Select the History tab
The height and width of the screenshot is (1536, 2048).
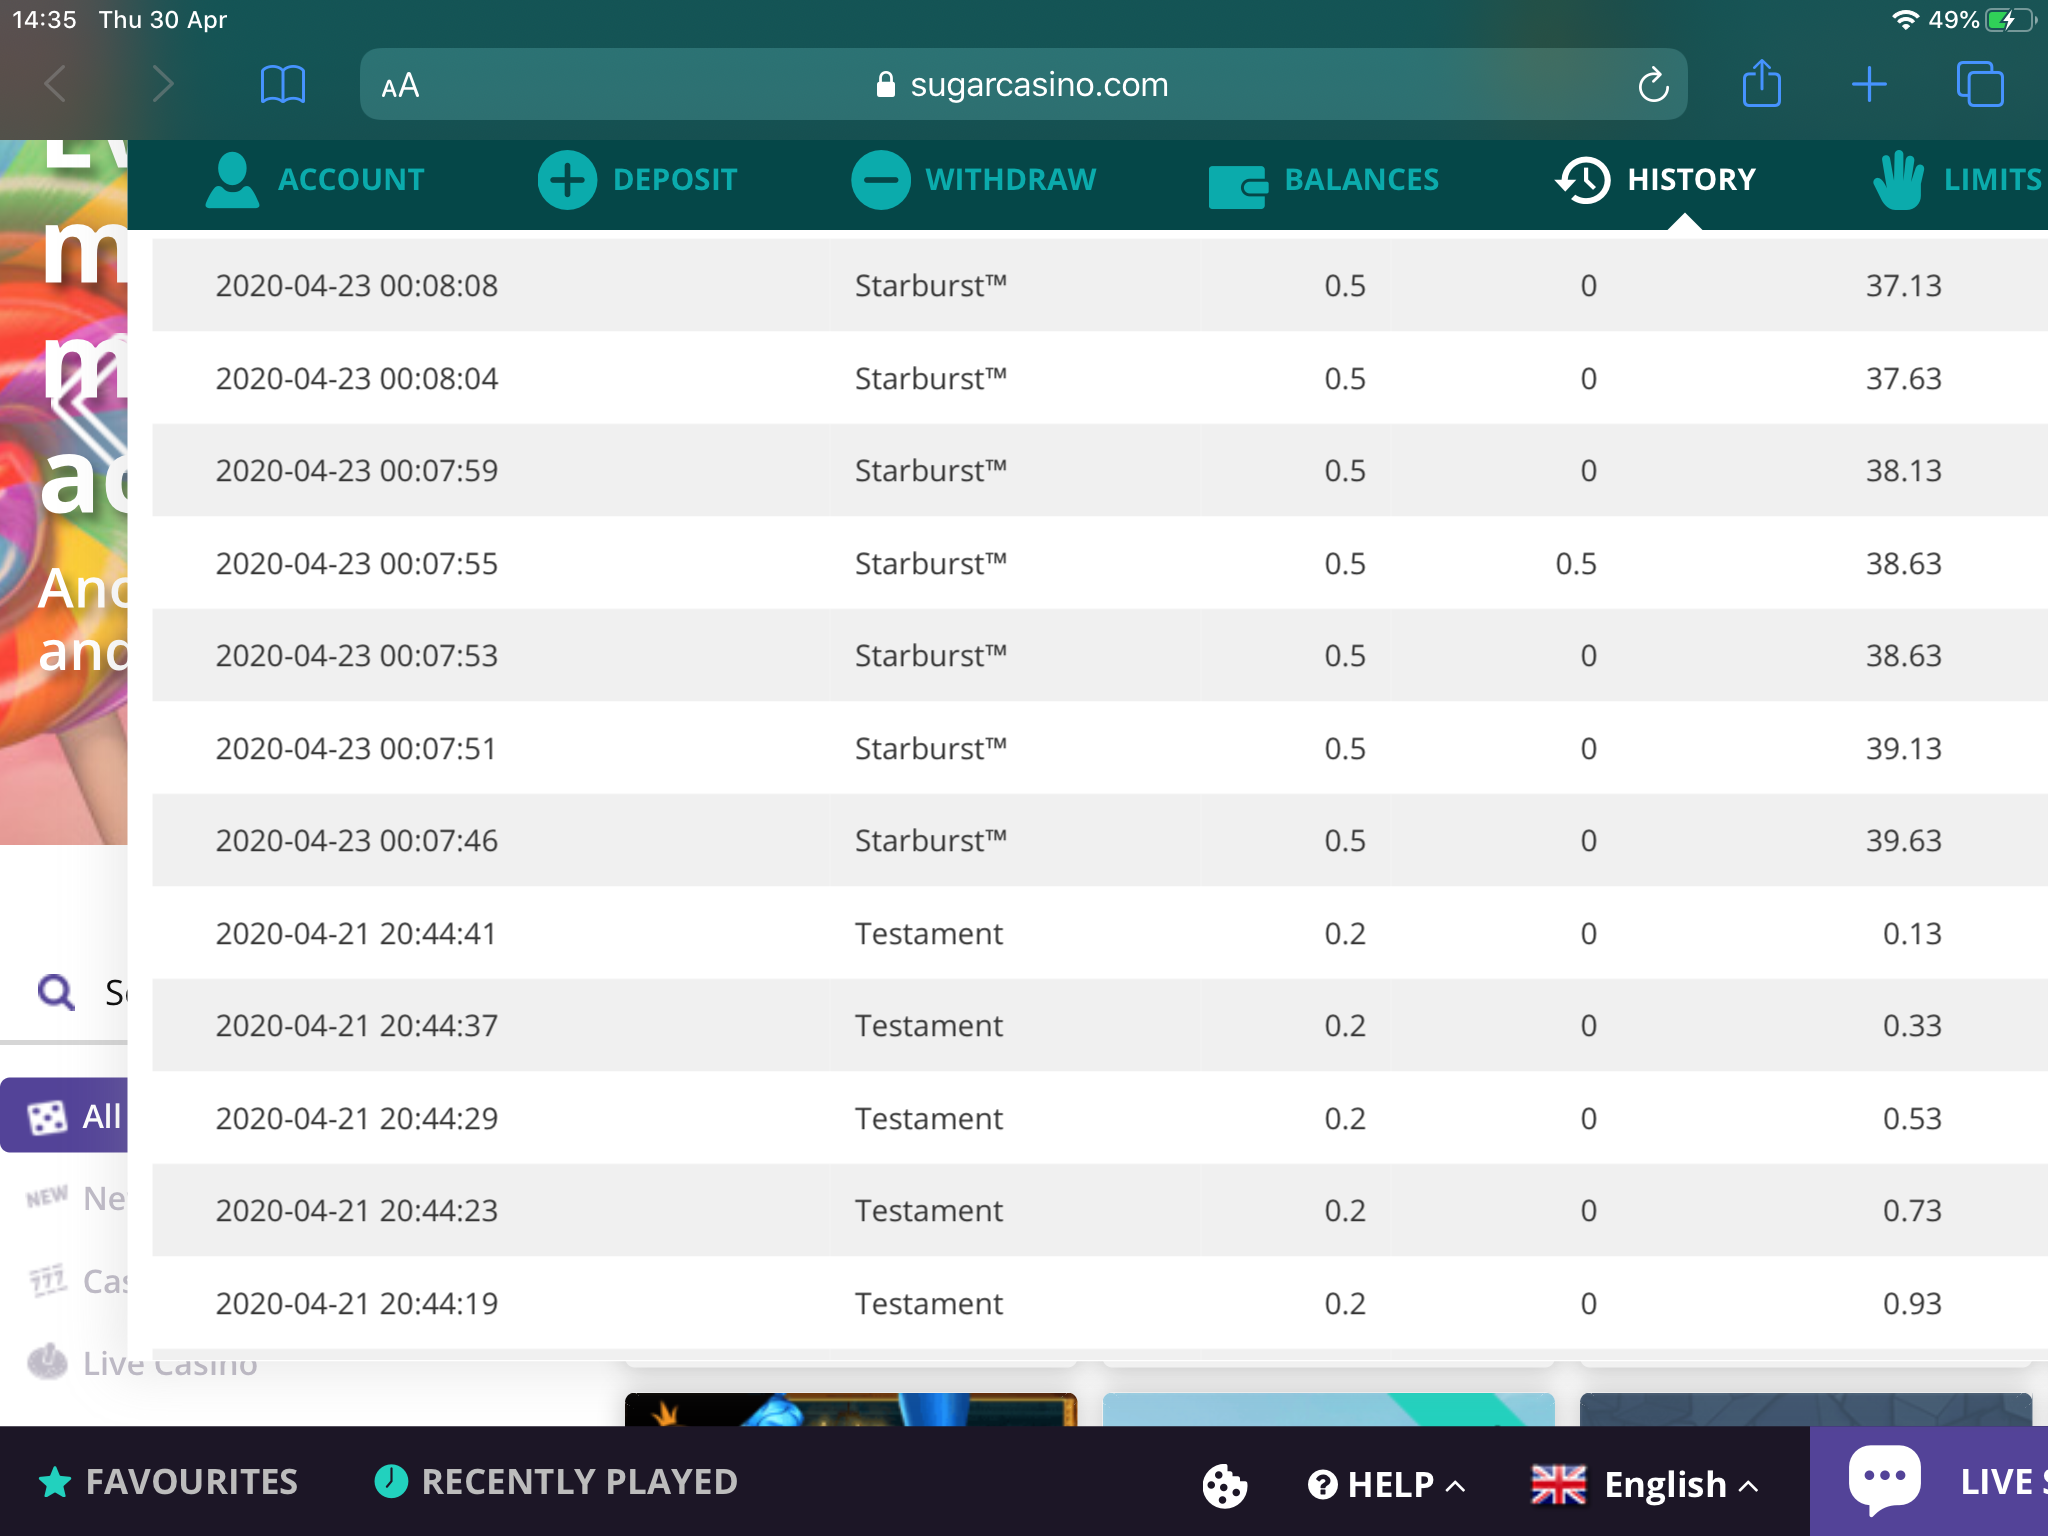(1656, 180)
